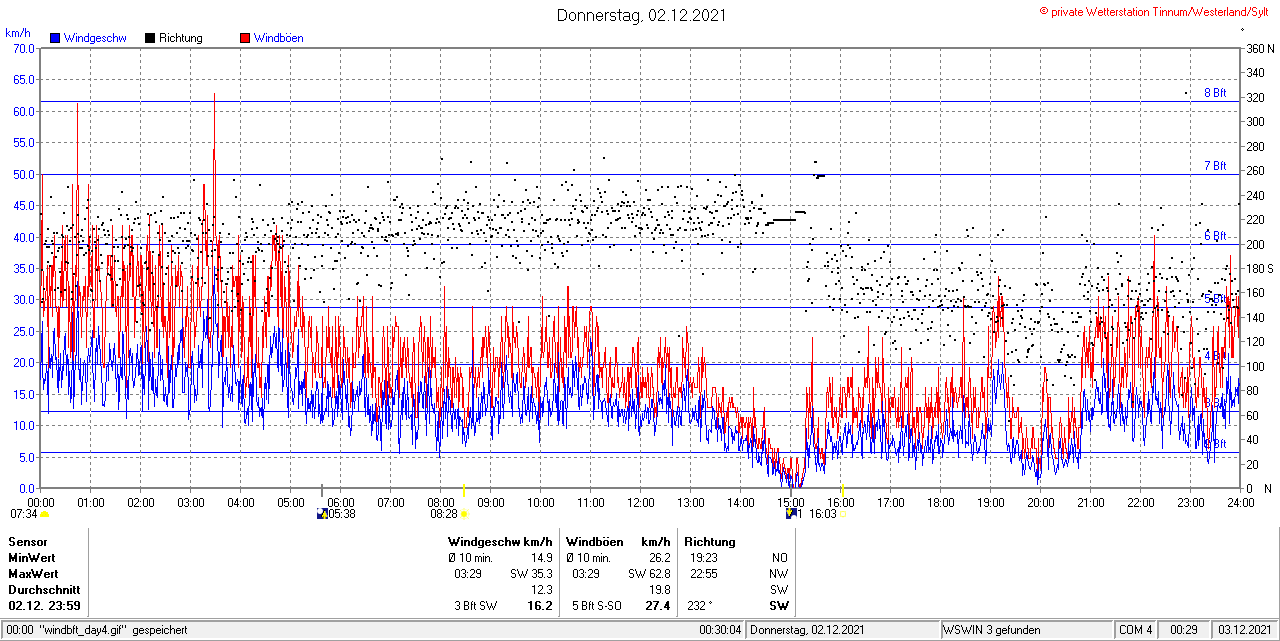Click the '19:23' direction time value

pos(703,557)
